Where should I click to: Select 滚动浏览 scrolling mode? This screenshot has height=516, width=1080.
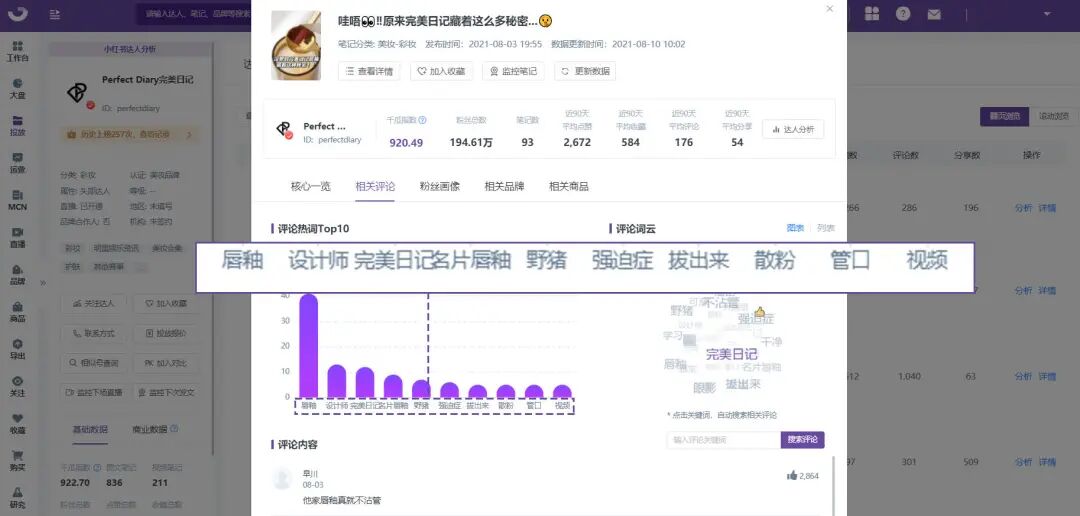pyautogui.click(x=1053, y=116)
